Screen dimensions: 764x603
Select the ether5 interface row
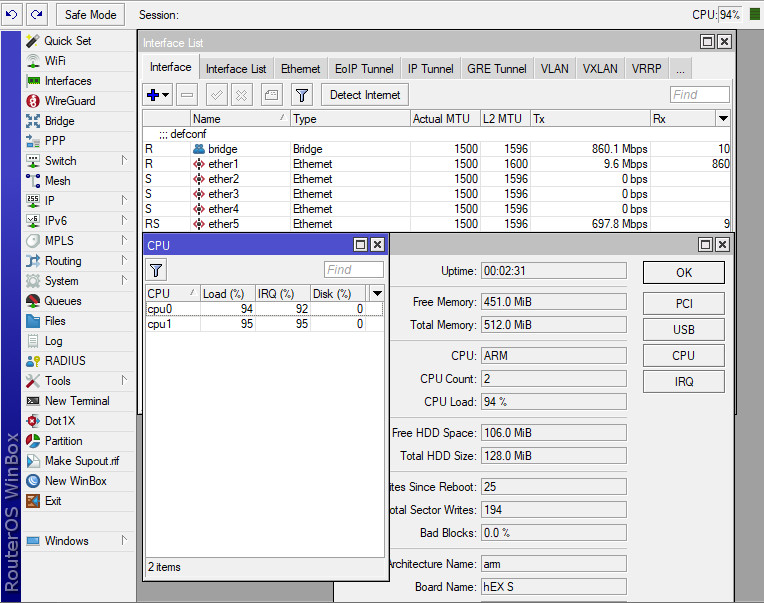pyautogui.click(x=436, y=224)
